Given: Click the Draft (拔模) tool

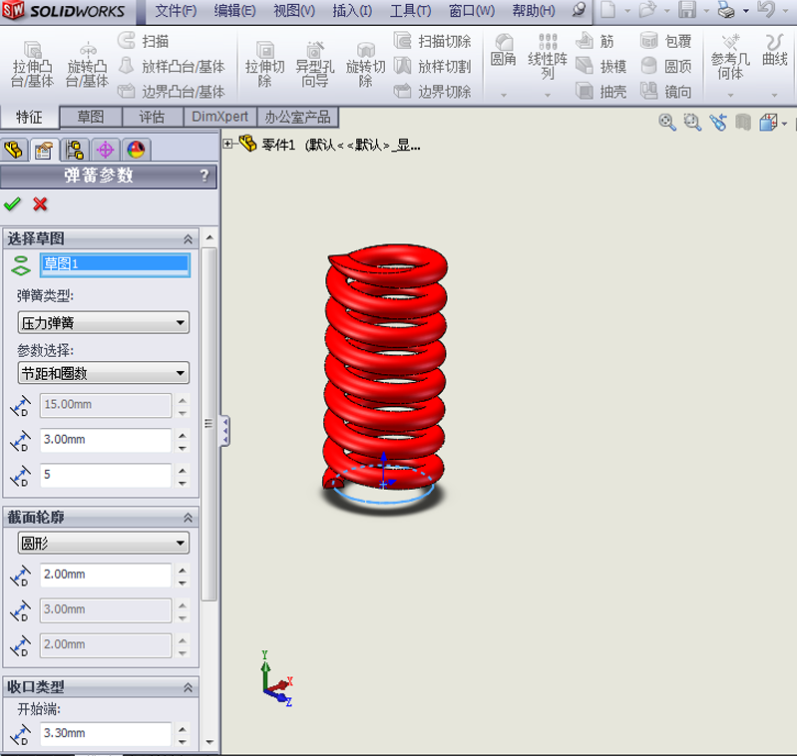Looking at the screenshot, I should pos(601,66).
